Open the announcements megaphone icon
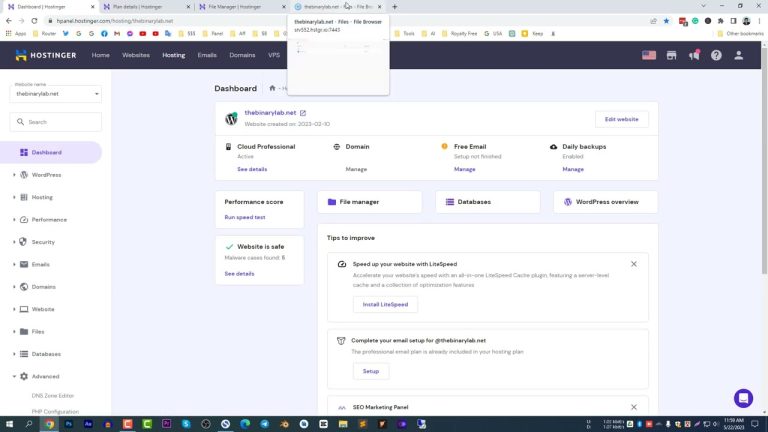Screen dimensions: 768x432 (694, 55)
